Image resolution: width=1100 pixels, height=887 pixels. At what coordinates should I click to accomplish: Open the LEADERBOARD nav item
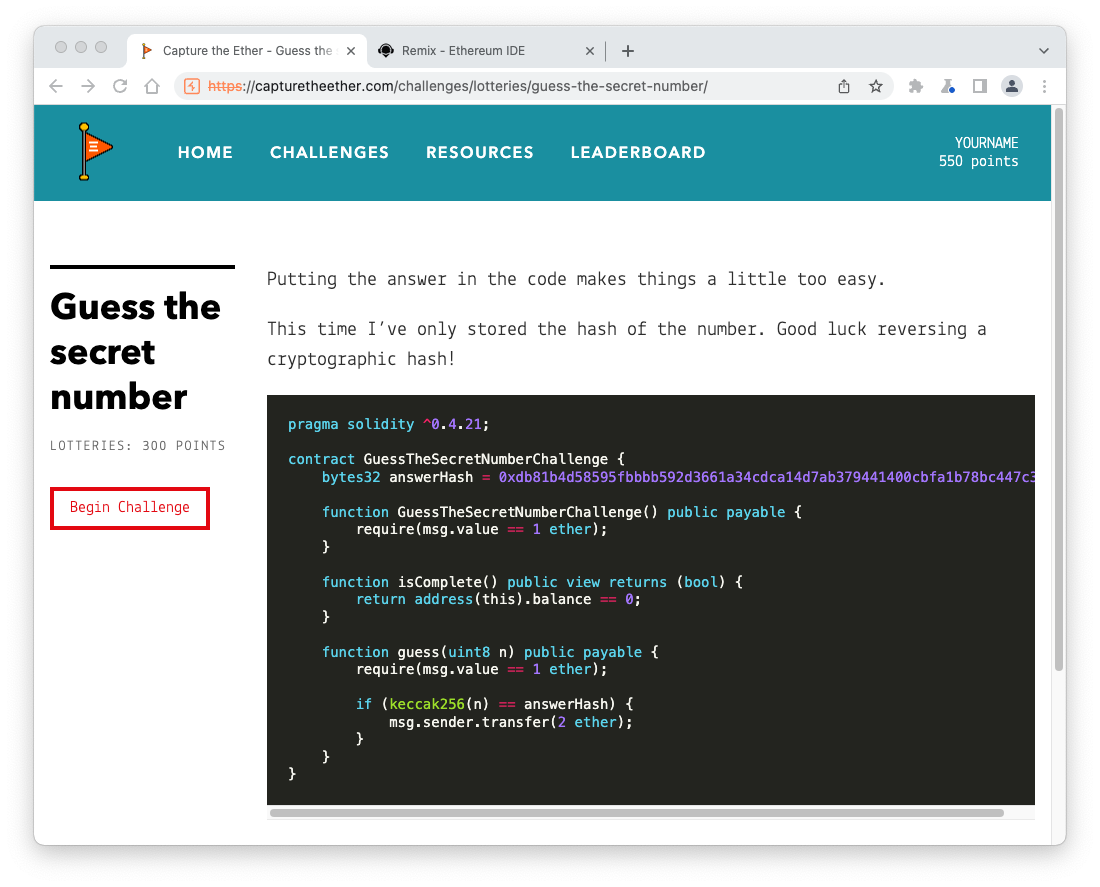click(638, 152)
